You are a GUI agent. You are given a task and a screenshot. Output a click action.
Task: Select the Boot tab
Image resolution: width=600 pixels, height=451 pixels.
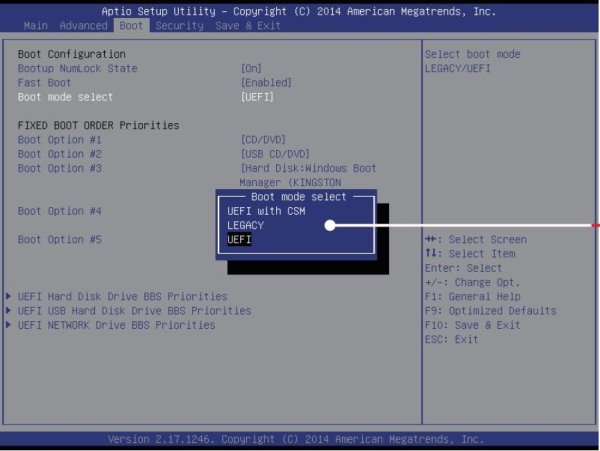131,26
